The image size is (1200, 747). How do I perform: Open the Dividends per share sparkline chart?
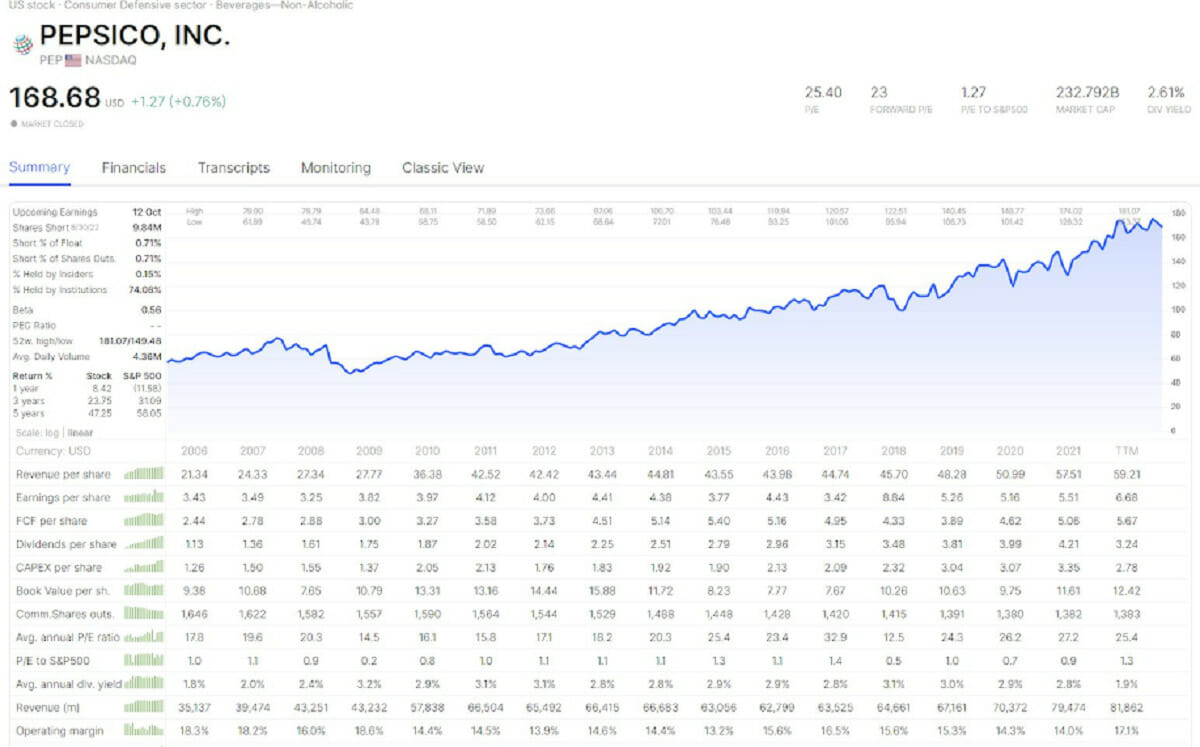coord(143,544)
